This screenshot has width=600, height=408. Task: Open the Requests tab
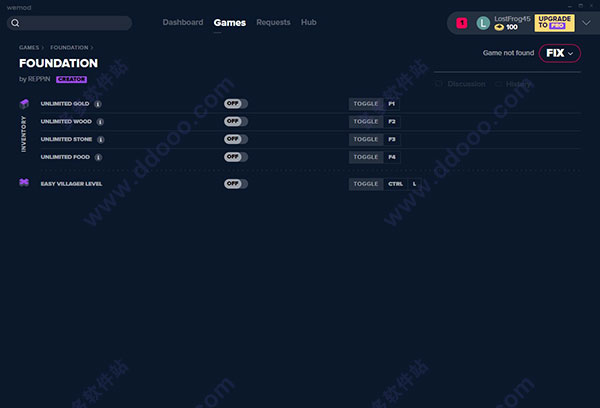(x=273, y=22)
